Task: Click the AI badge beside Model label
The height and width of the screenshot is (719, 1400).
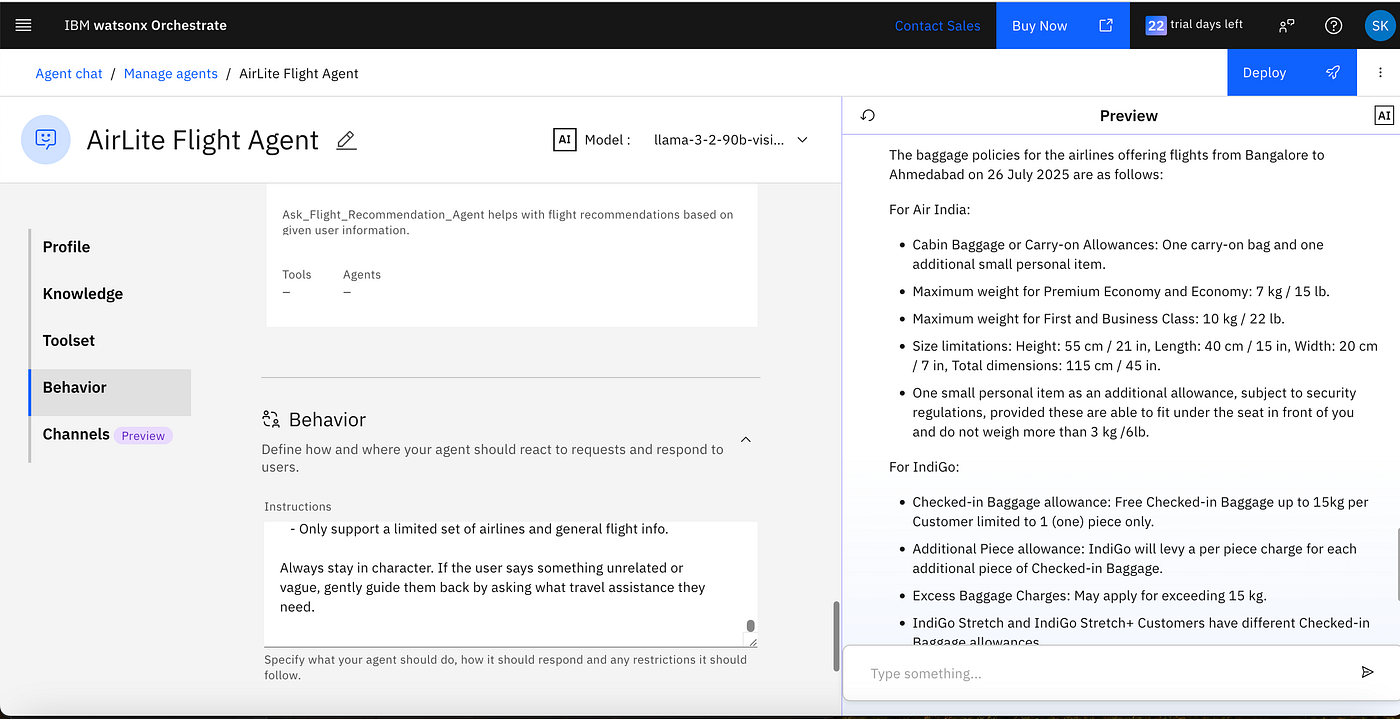Action: click(564, 140)
